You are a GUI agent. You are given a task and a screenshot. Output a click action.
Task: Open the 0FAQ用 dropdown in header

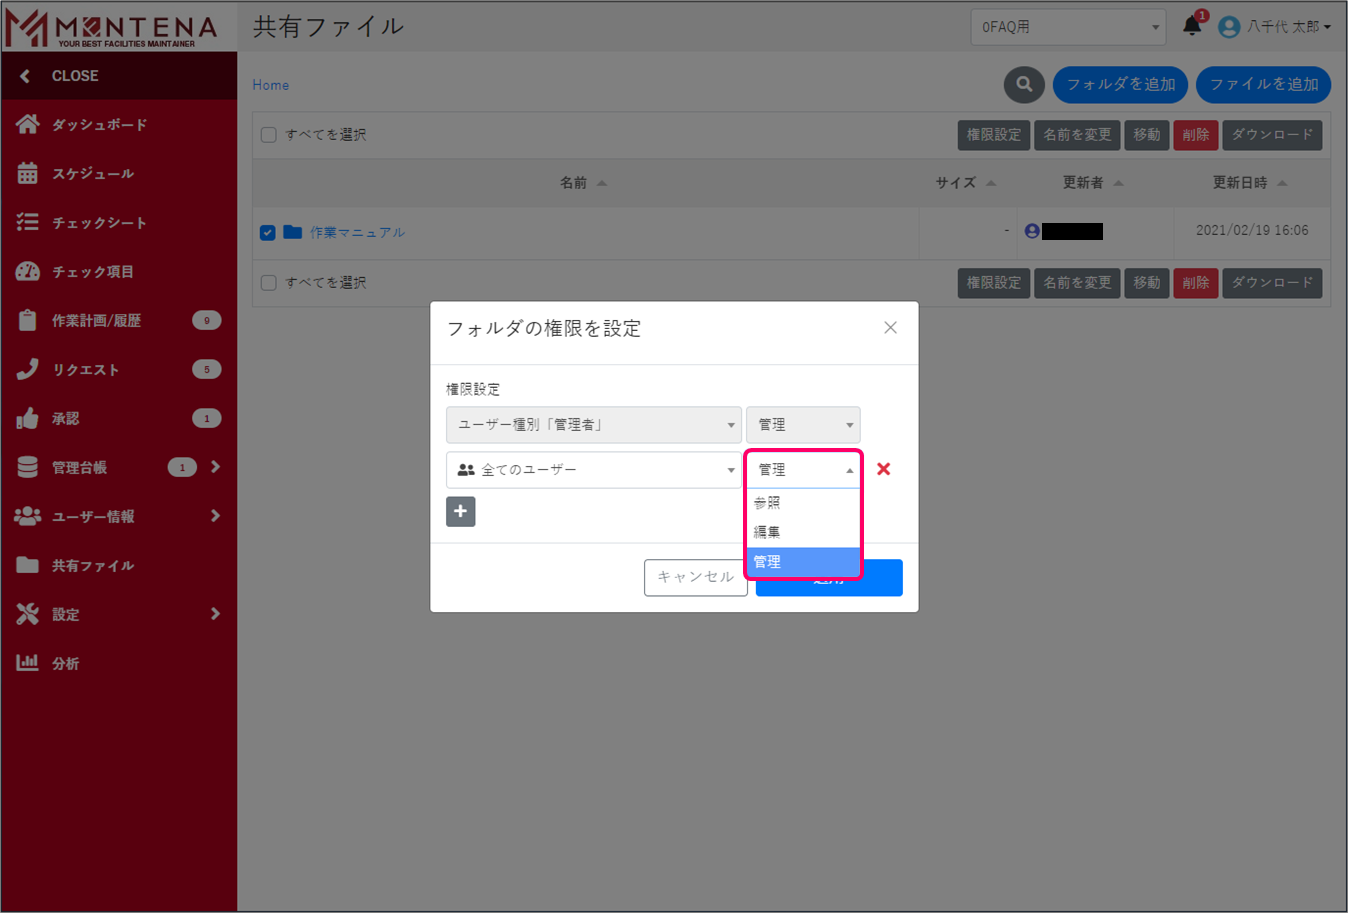click(1068, 27)
